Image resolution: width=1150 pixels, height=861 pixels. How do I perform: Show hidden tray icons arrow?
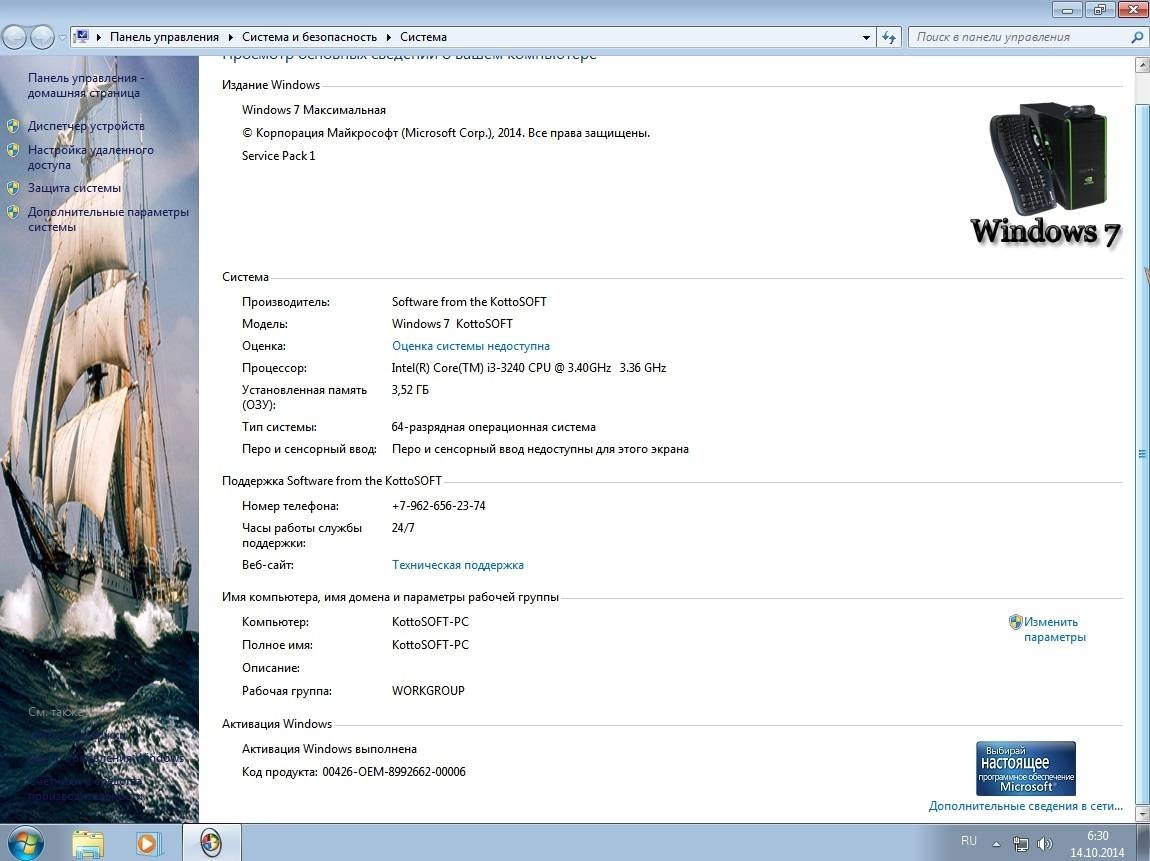click(996, 844)
